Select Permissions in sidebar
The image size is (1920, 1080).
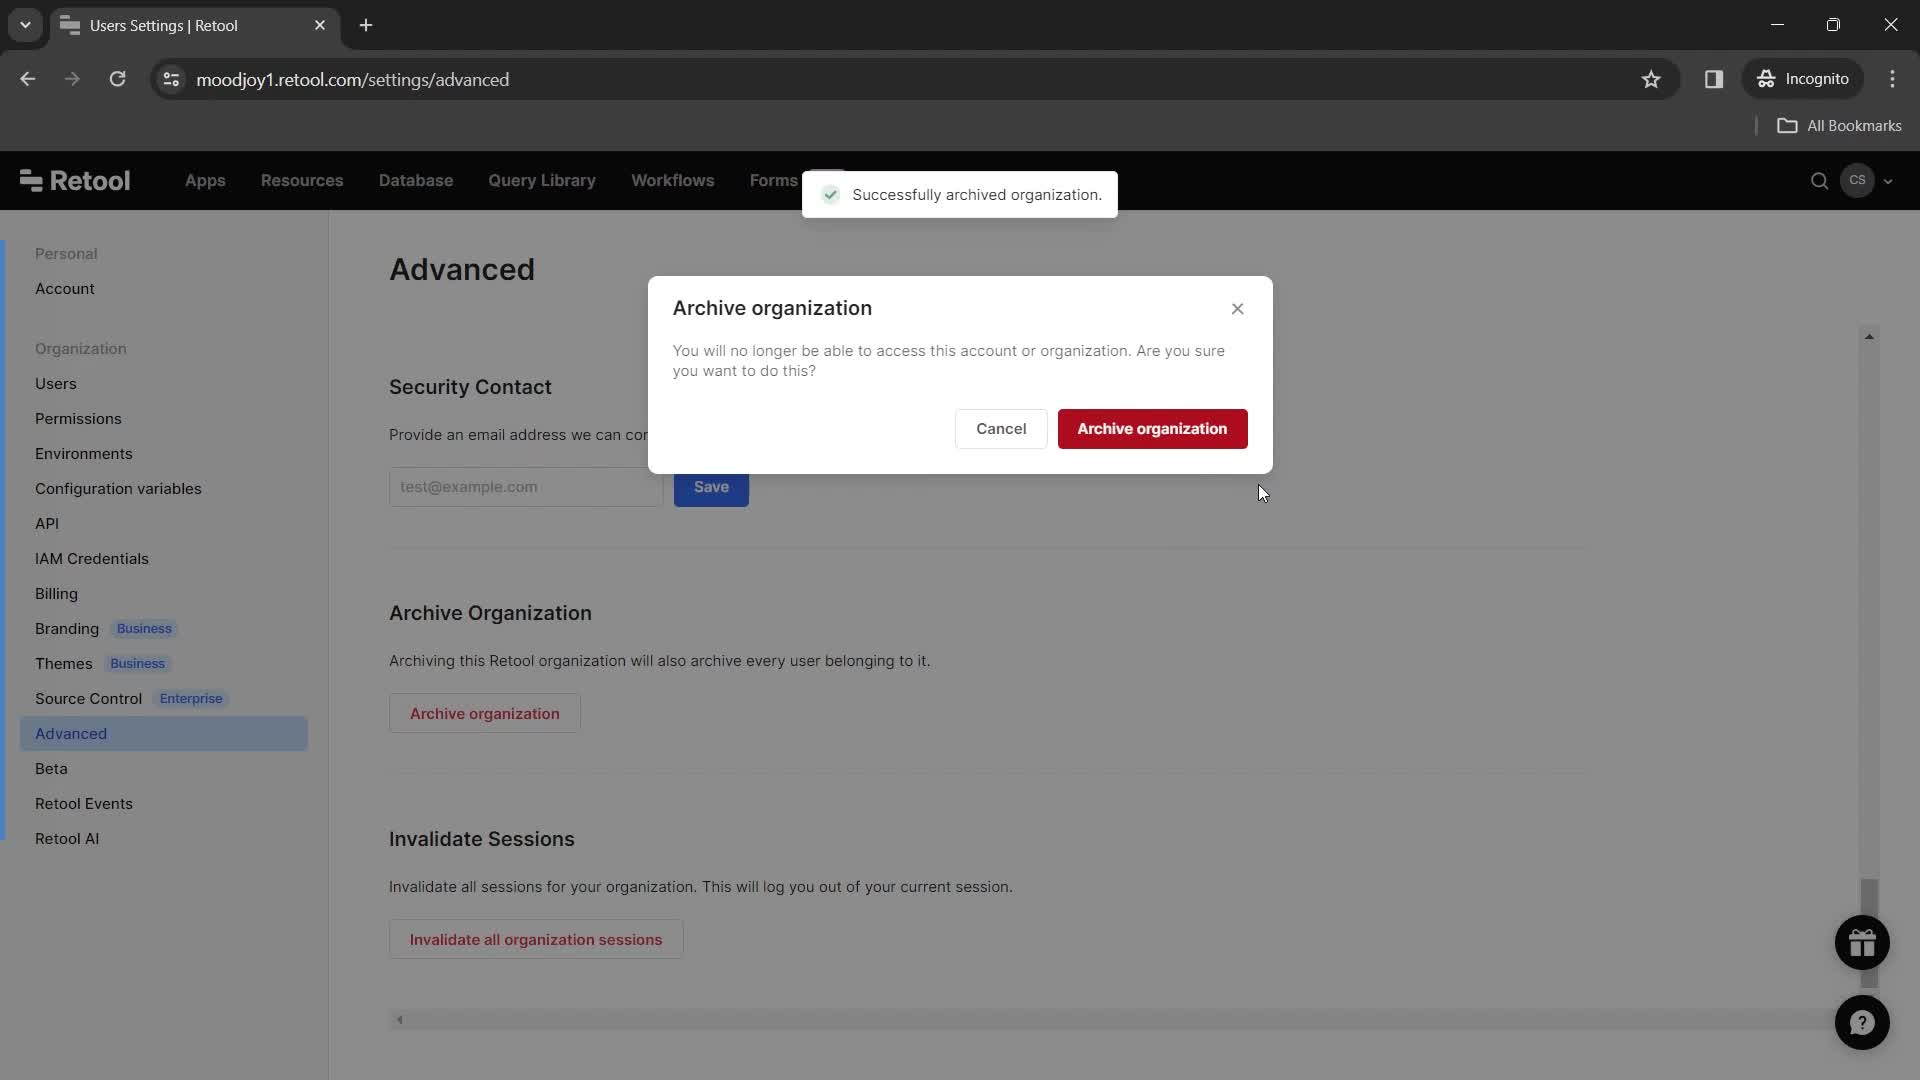pyautogui.click(x=78, y=419)
